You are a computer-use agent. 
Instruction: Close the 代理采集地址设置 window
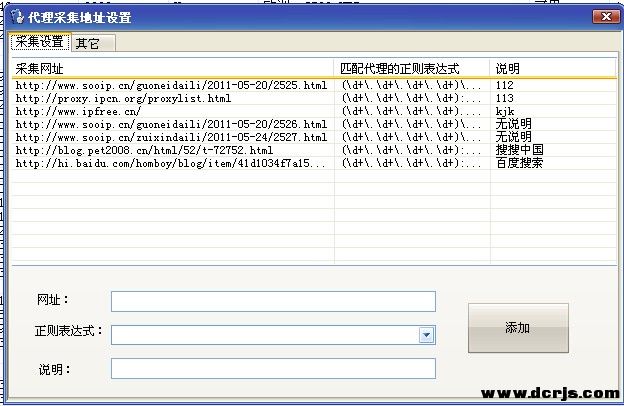603,17
